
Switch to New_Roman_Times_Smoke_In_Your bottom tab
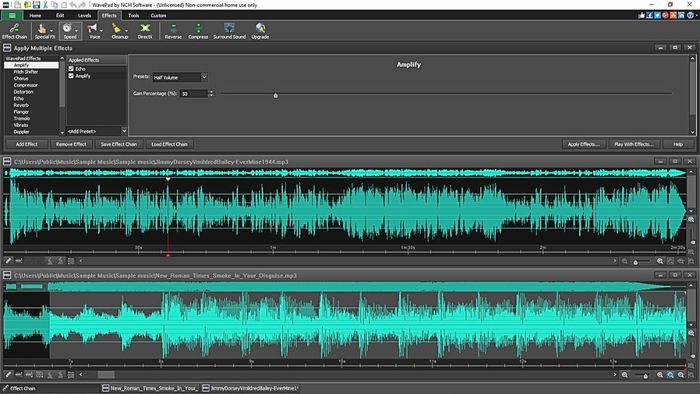coord(150,388)
